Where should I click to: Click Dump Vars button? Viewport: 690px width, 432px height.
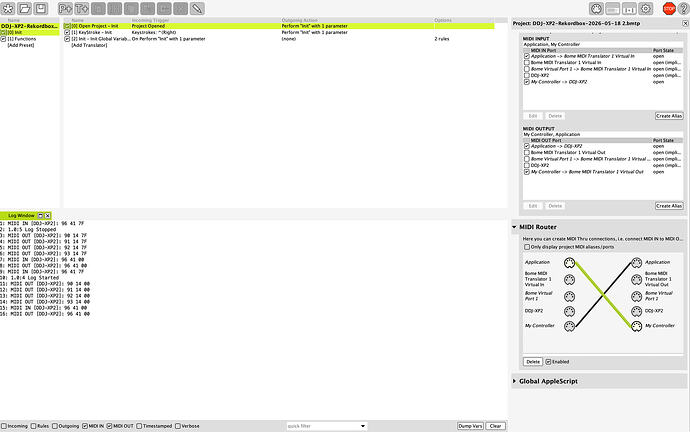tap(470, 426)
